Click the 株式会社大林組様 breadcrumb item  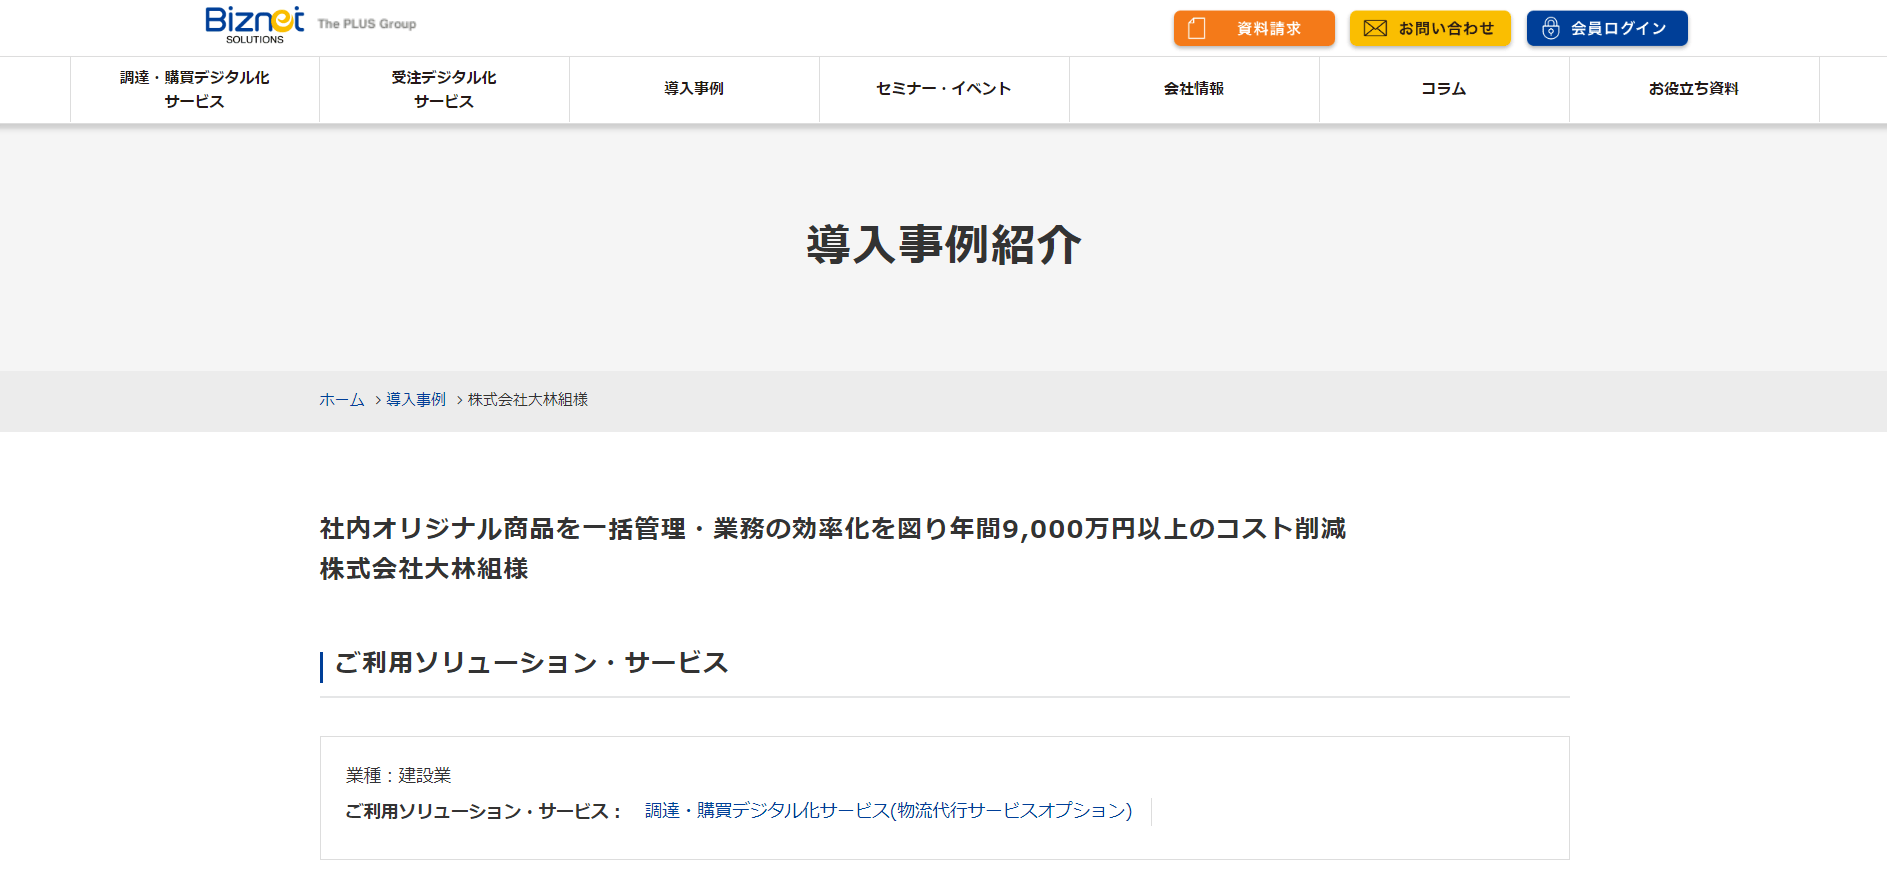(528, 400)
